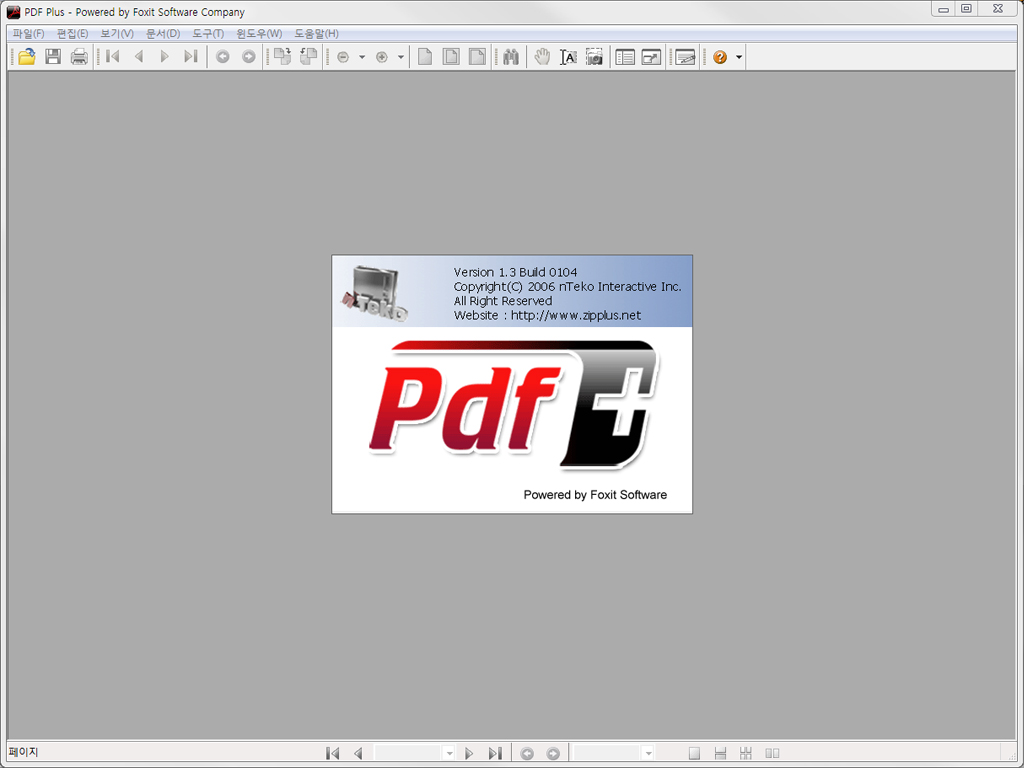Go to next page from status bar

point(469,753)
